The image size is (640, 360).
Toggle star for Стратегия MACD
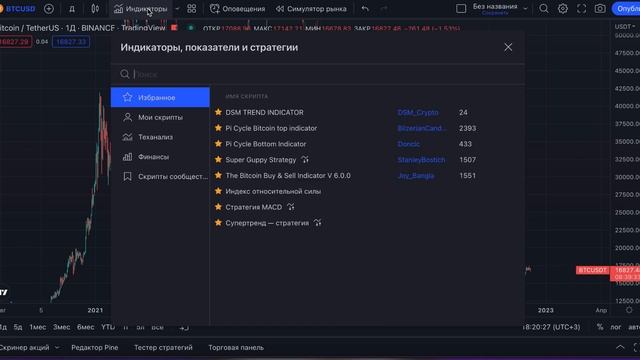[x=218, y=207]
